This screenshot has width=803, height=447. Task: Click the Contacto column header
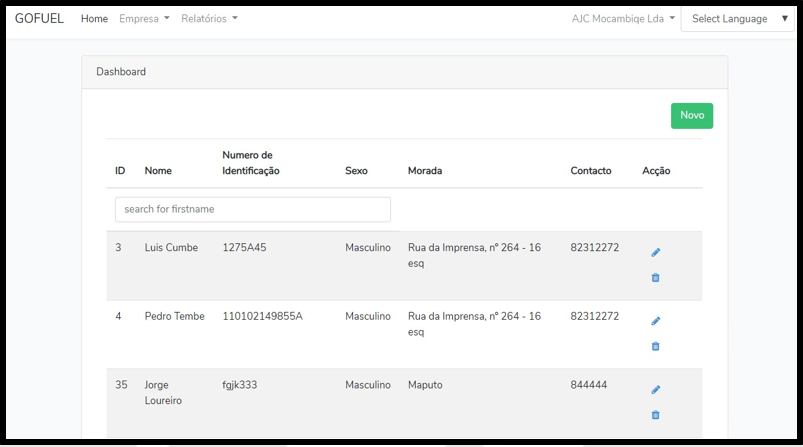(x=591, y=171)
